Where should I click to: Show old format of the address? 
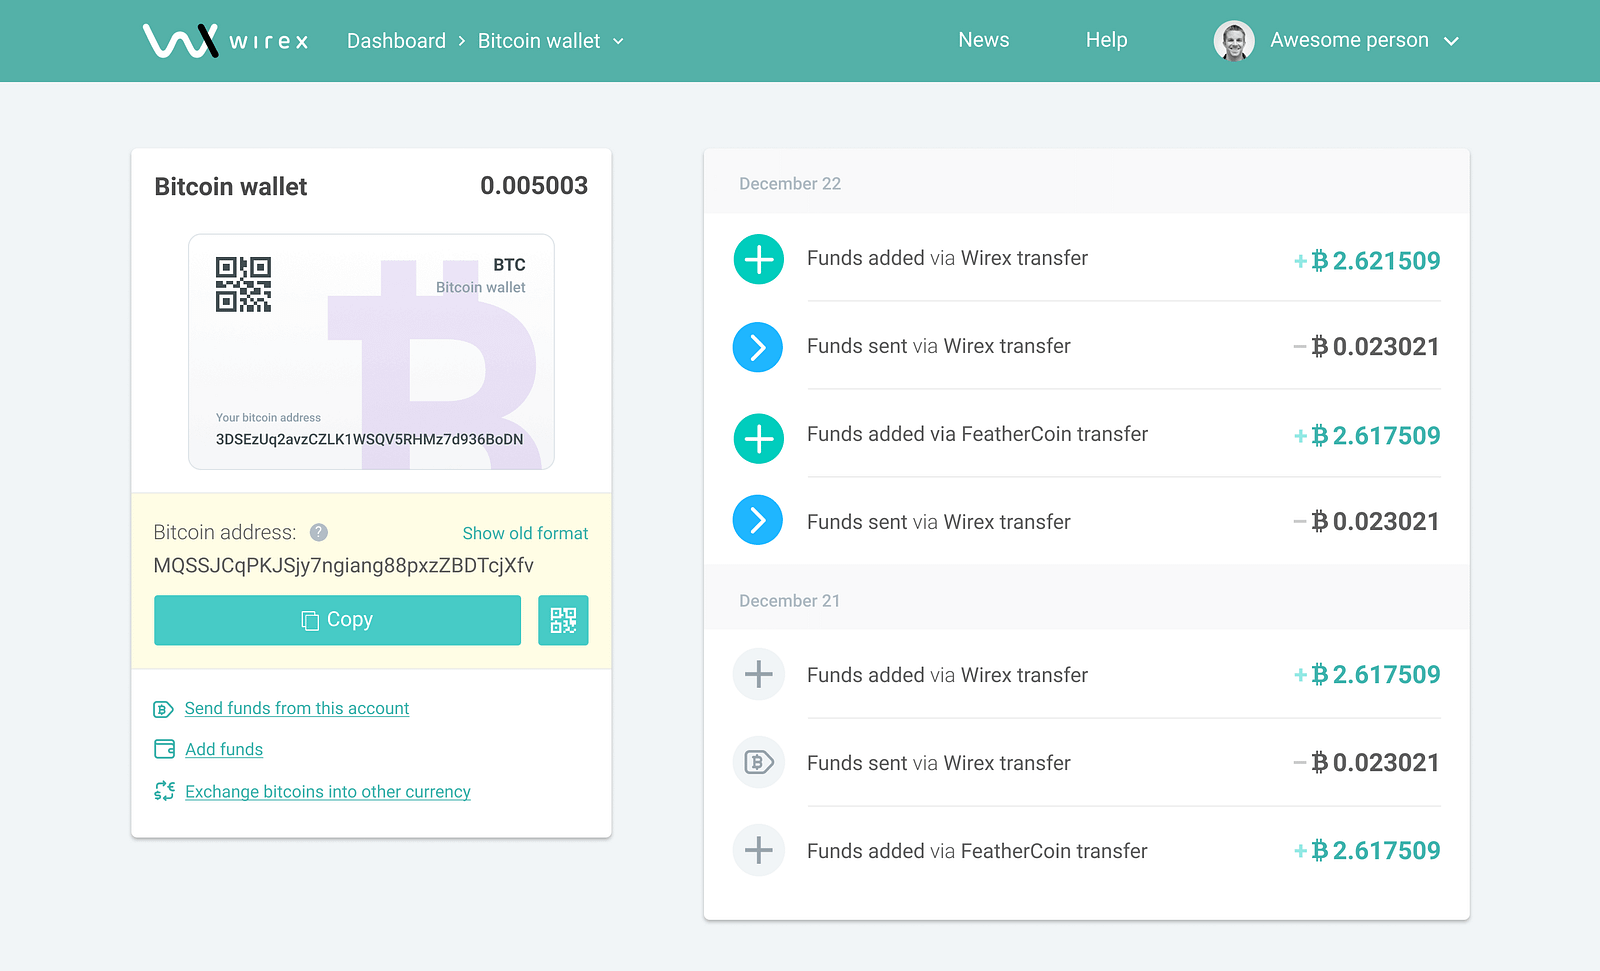pyautogui.click(x=525, y=533)
